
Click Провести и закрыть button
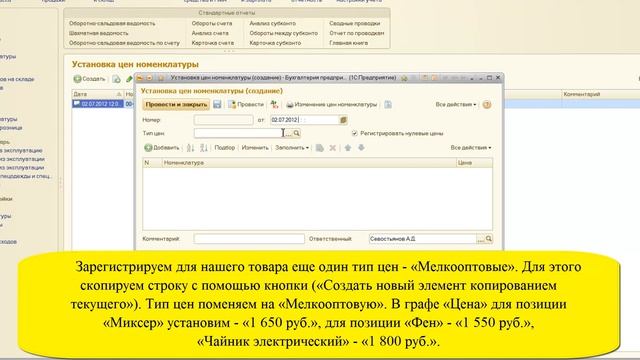click(x=176, y=104)
